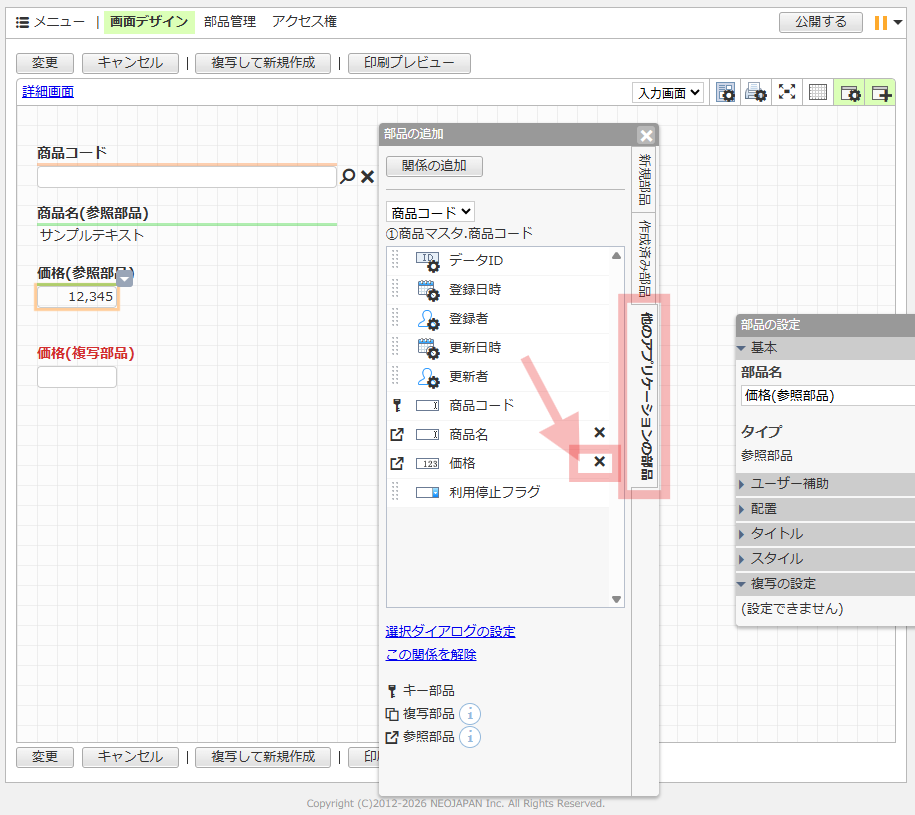Open the 入力画面 screen selector dropdown
Viewport: 915px width, 815px height.
[x=668, y=93]
